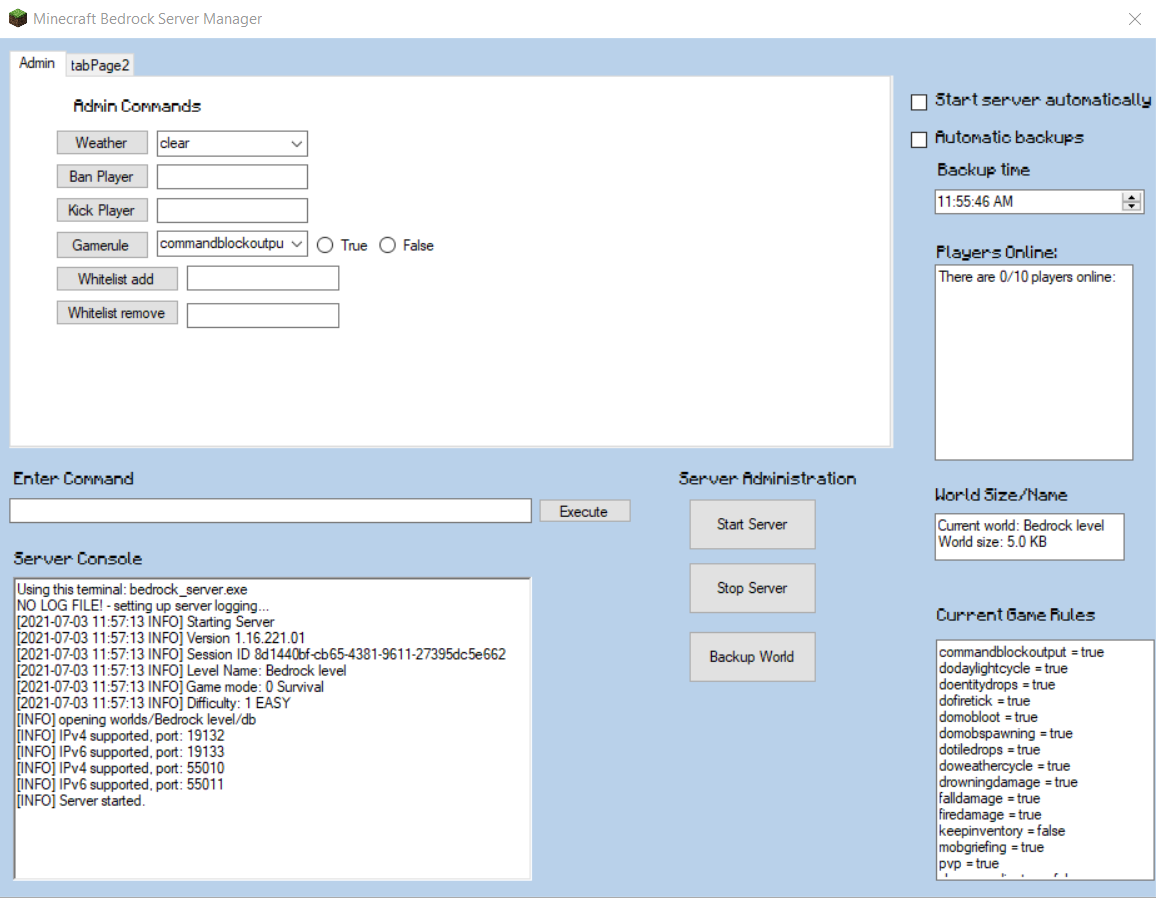Image resolution: width=1156 pixels, height=898 pixels.
Task: Click the Backup World button
Action: coord(752,657)
